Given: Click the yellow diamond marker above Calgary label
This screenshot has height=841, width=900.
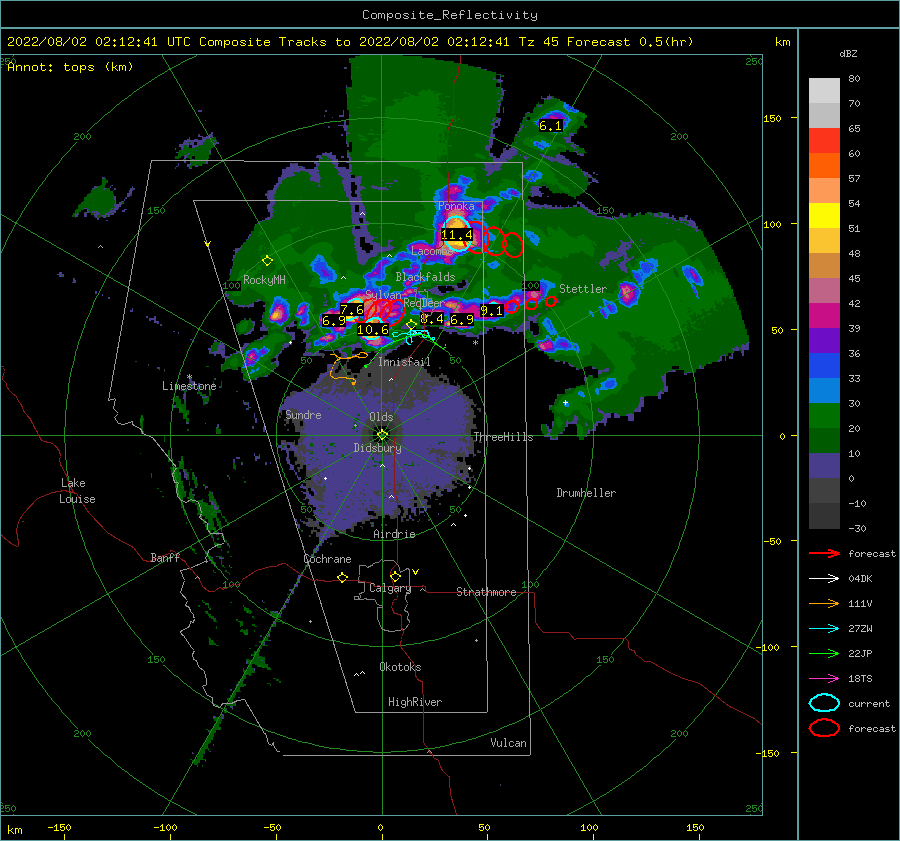Looking at the screenshot, I should (395, 576).
